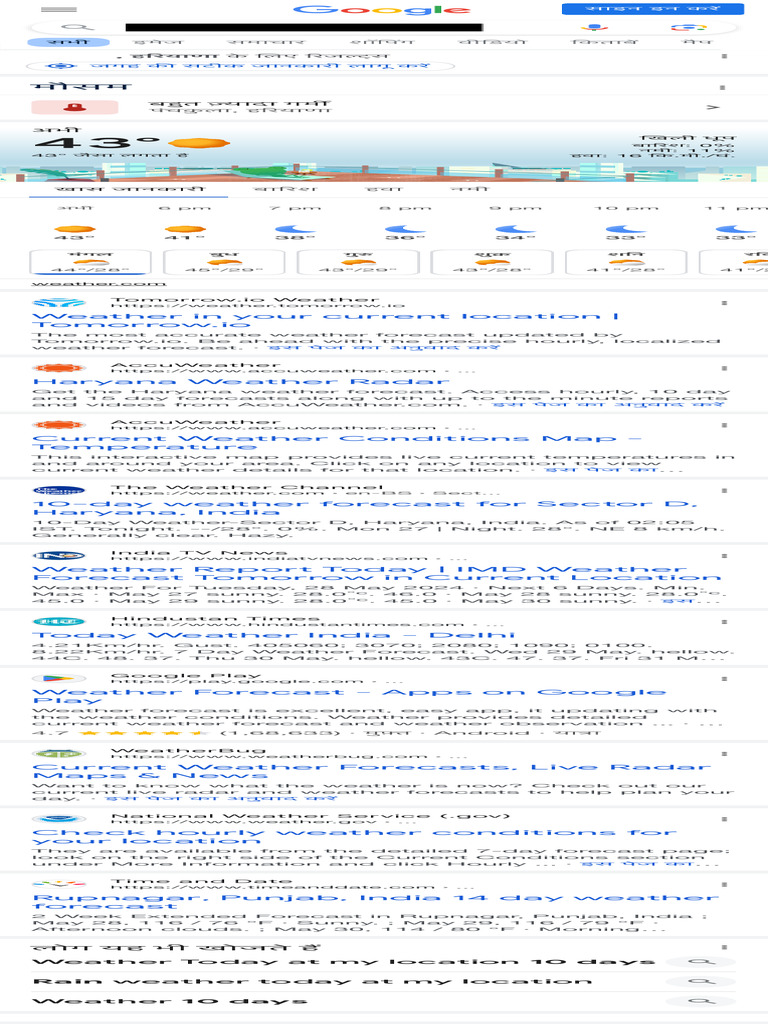Open 'Weather Forecast - Apps on Google Play' result
768x1024 pixels.
coord(349,696)
